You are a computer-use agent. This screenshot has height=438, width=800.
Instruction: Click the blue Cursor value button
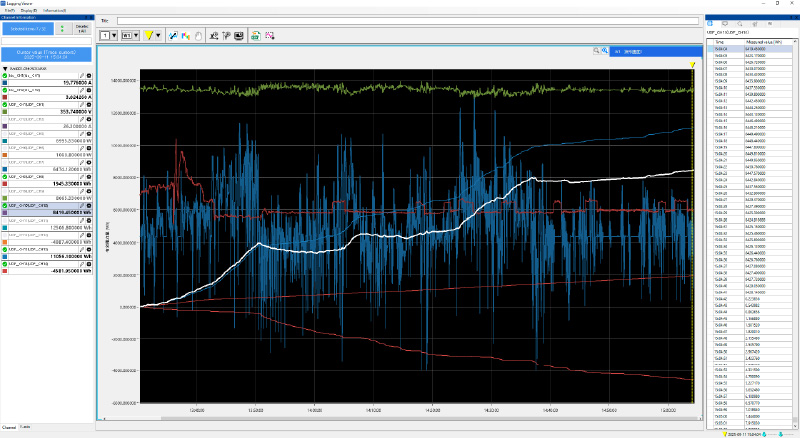tap(46, 54)
